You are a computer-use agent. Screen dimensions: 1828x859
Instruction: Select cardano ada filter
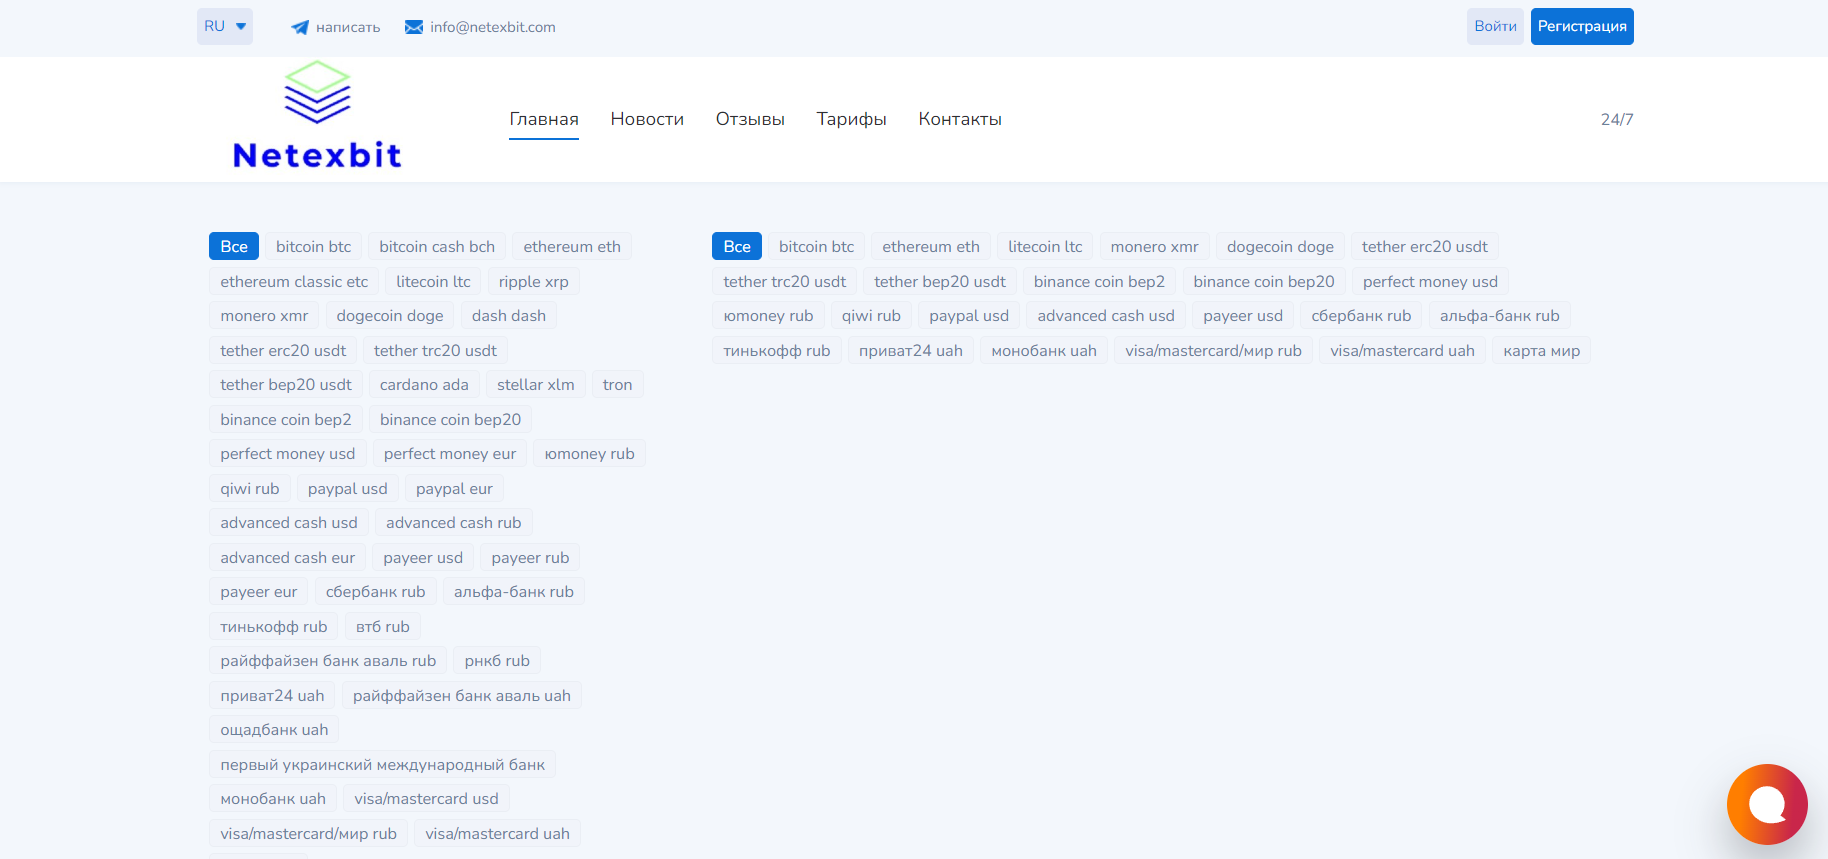click(x=424, y=385)
